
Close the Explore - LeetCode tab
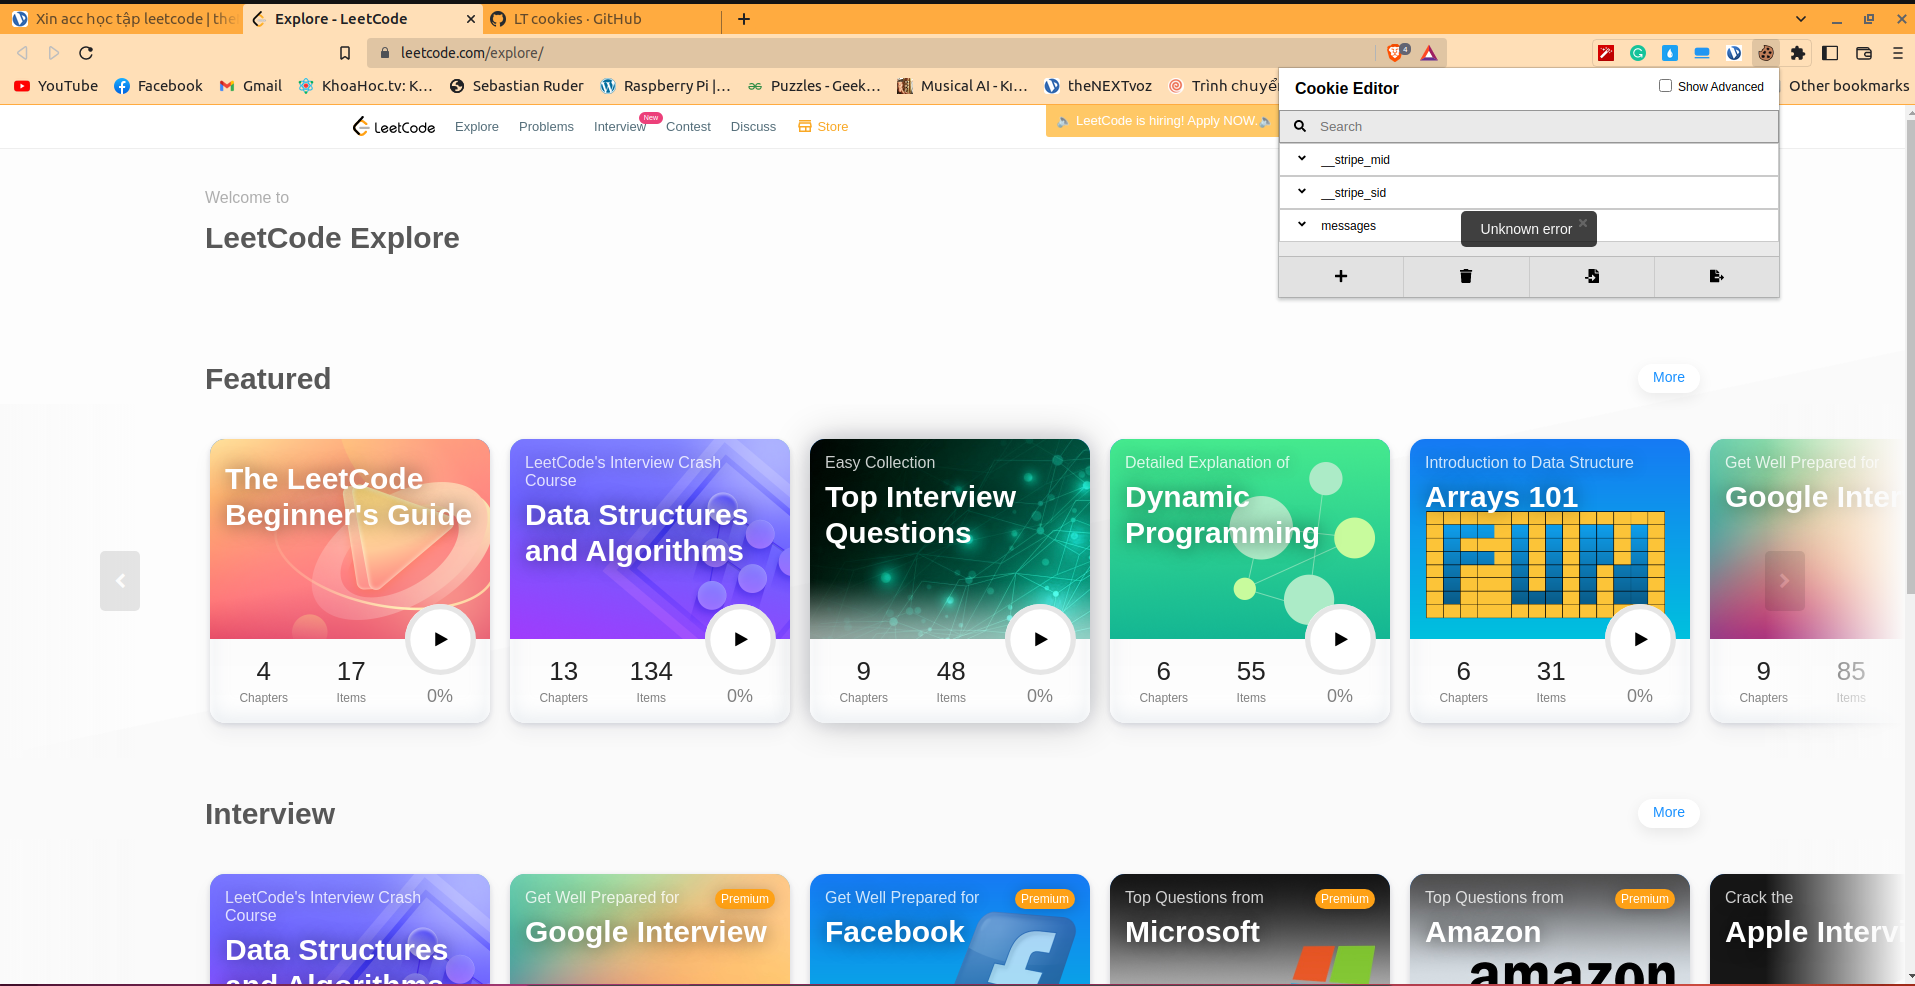point(471,19)
